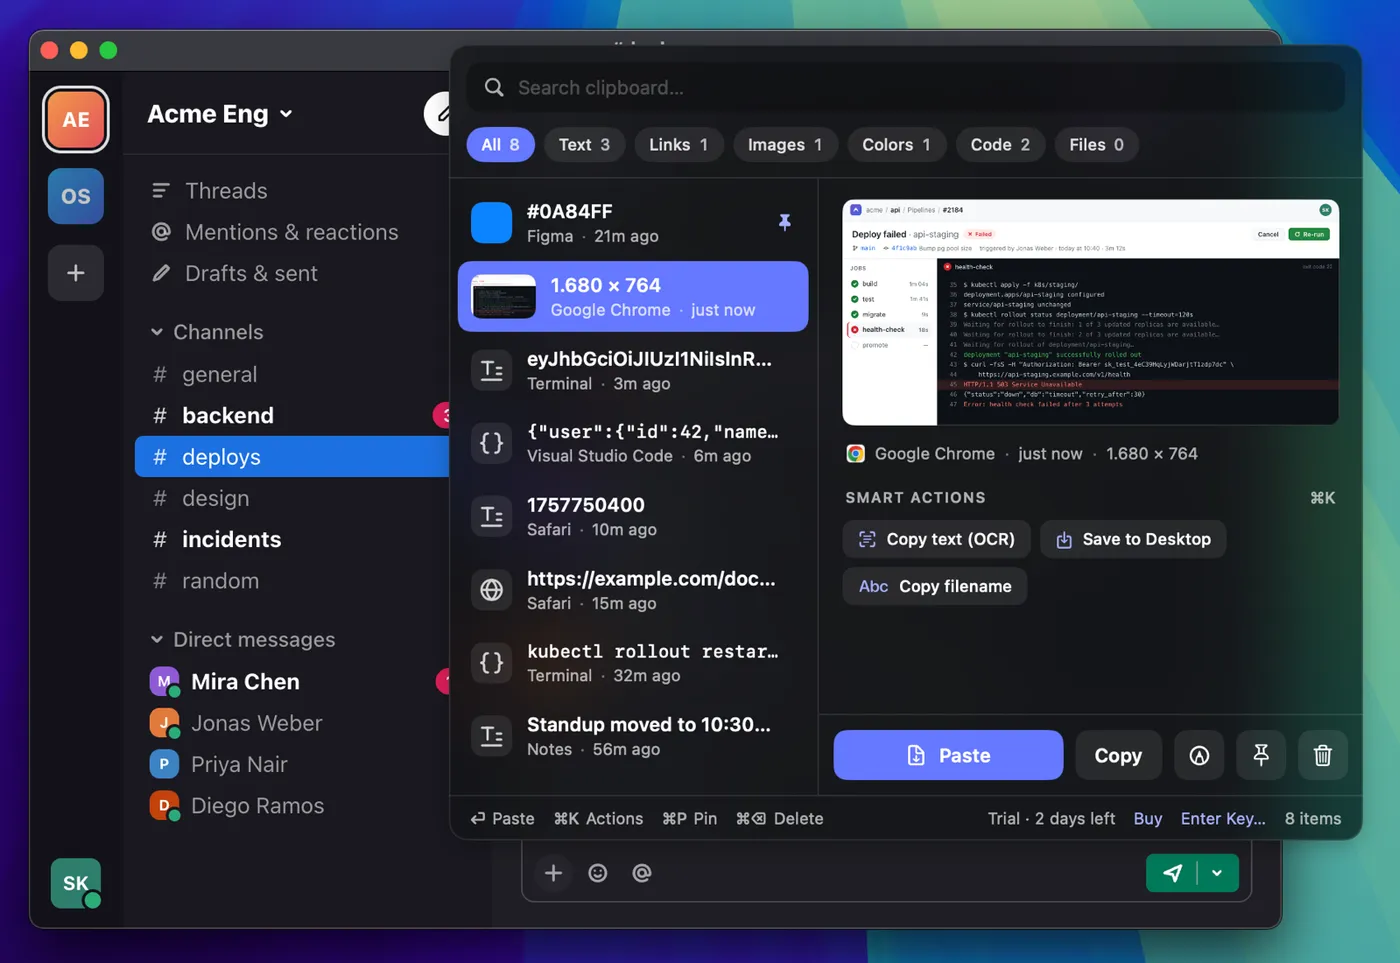Click the SK user profile avatar
The height and width of the screenshot is (963, 1400).
[76, 883]
